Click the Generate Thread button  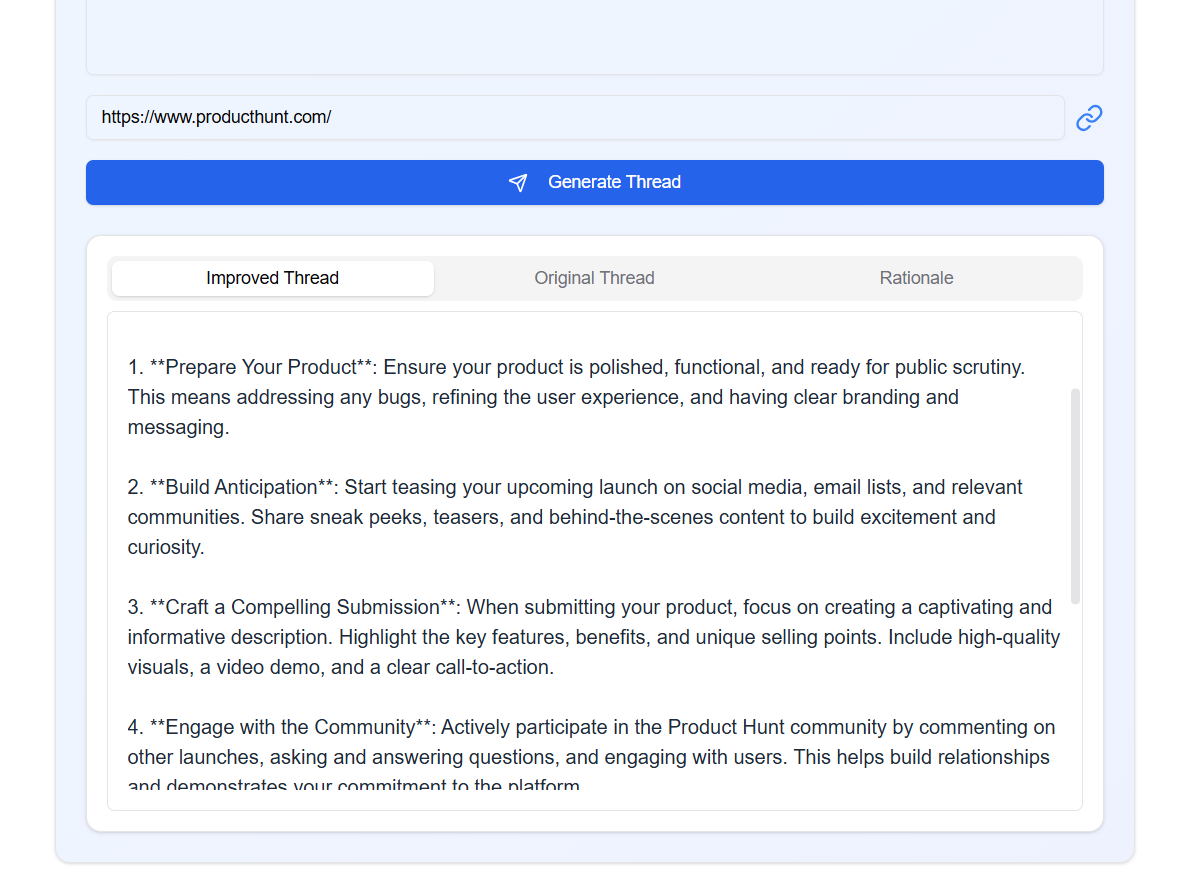pos(595,182)
